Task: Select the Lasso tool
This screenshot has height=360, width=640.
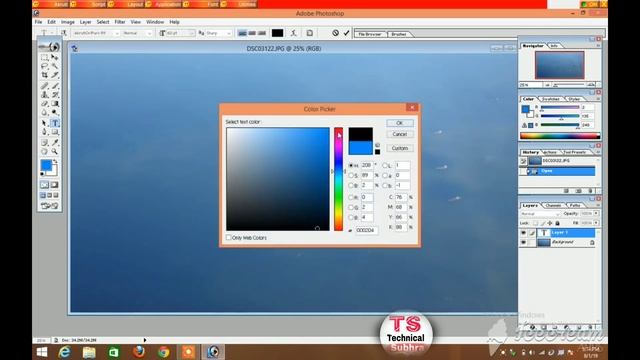Action: click(x=44, y=66)
